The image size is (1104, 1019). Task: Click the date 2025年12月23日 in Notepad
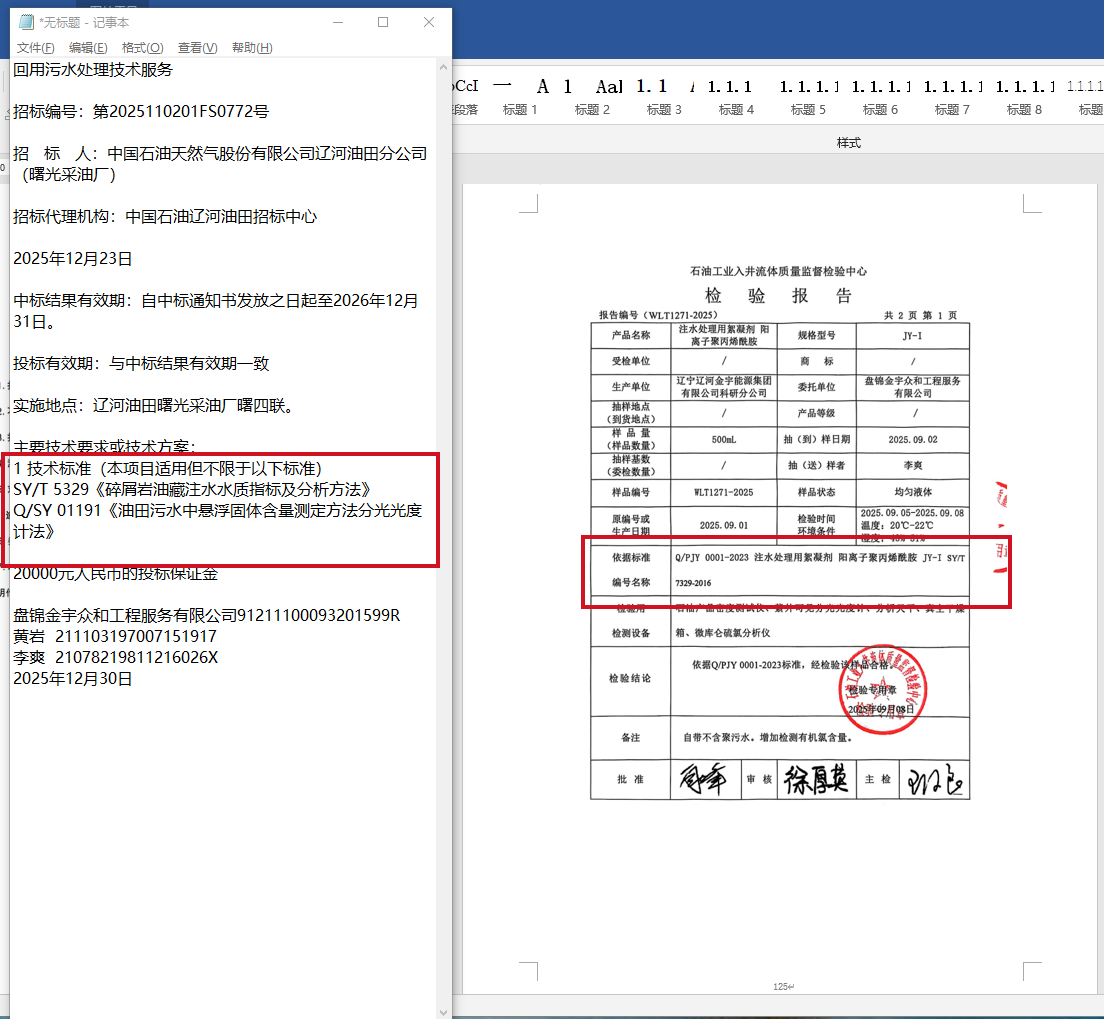[73, 258]
